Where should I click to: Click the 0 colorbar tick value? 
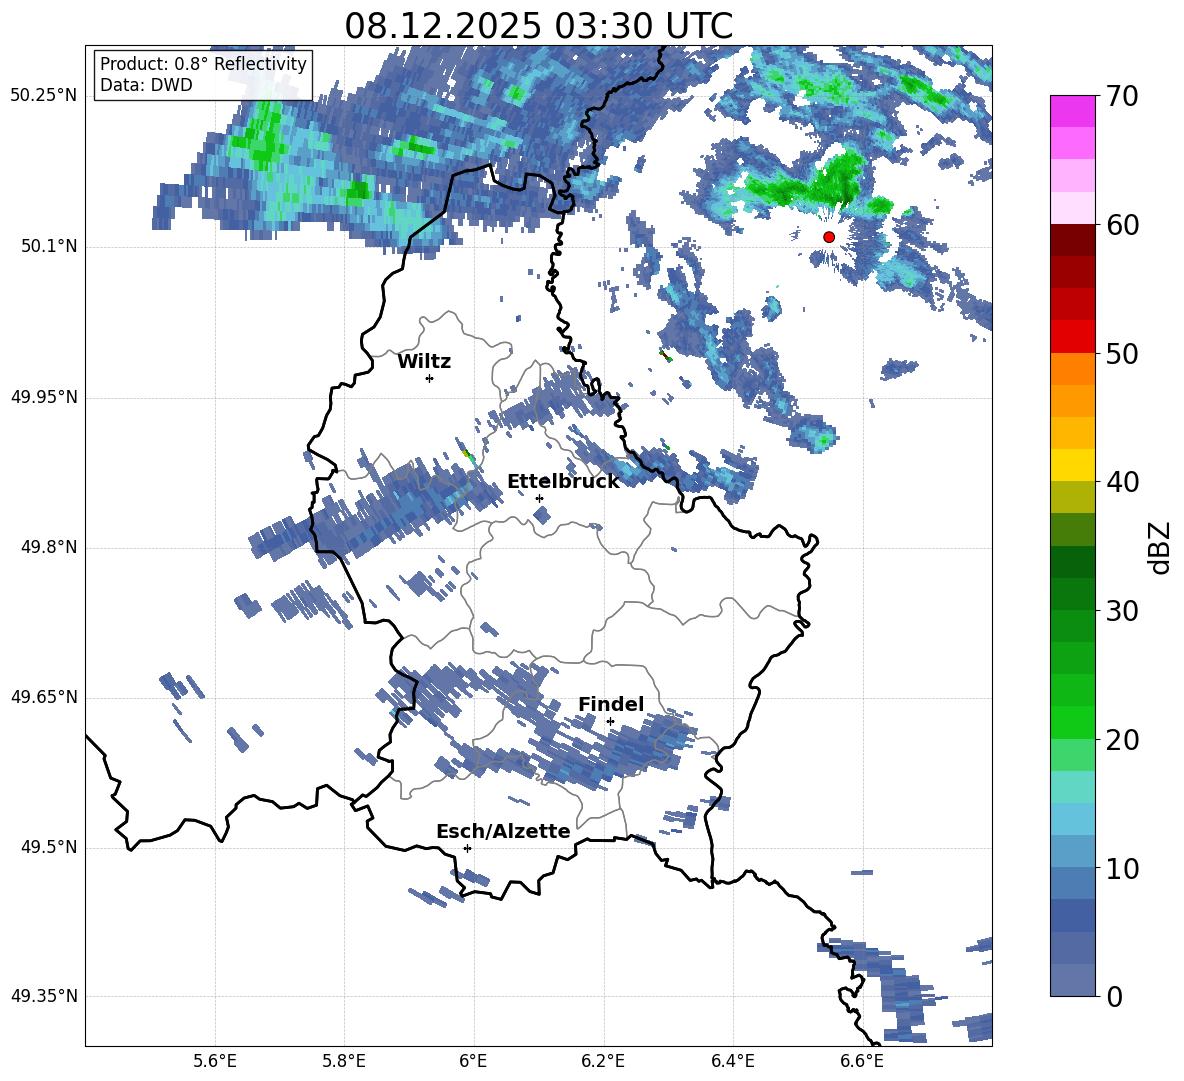click(1114, 997)
